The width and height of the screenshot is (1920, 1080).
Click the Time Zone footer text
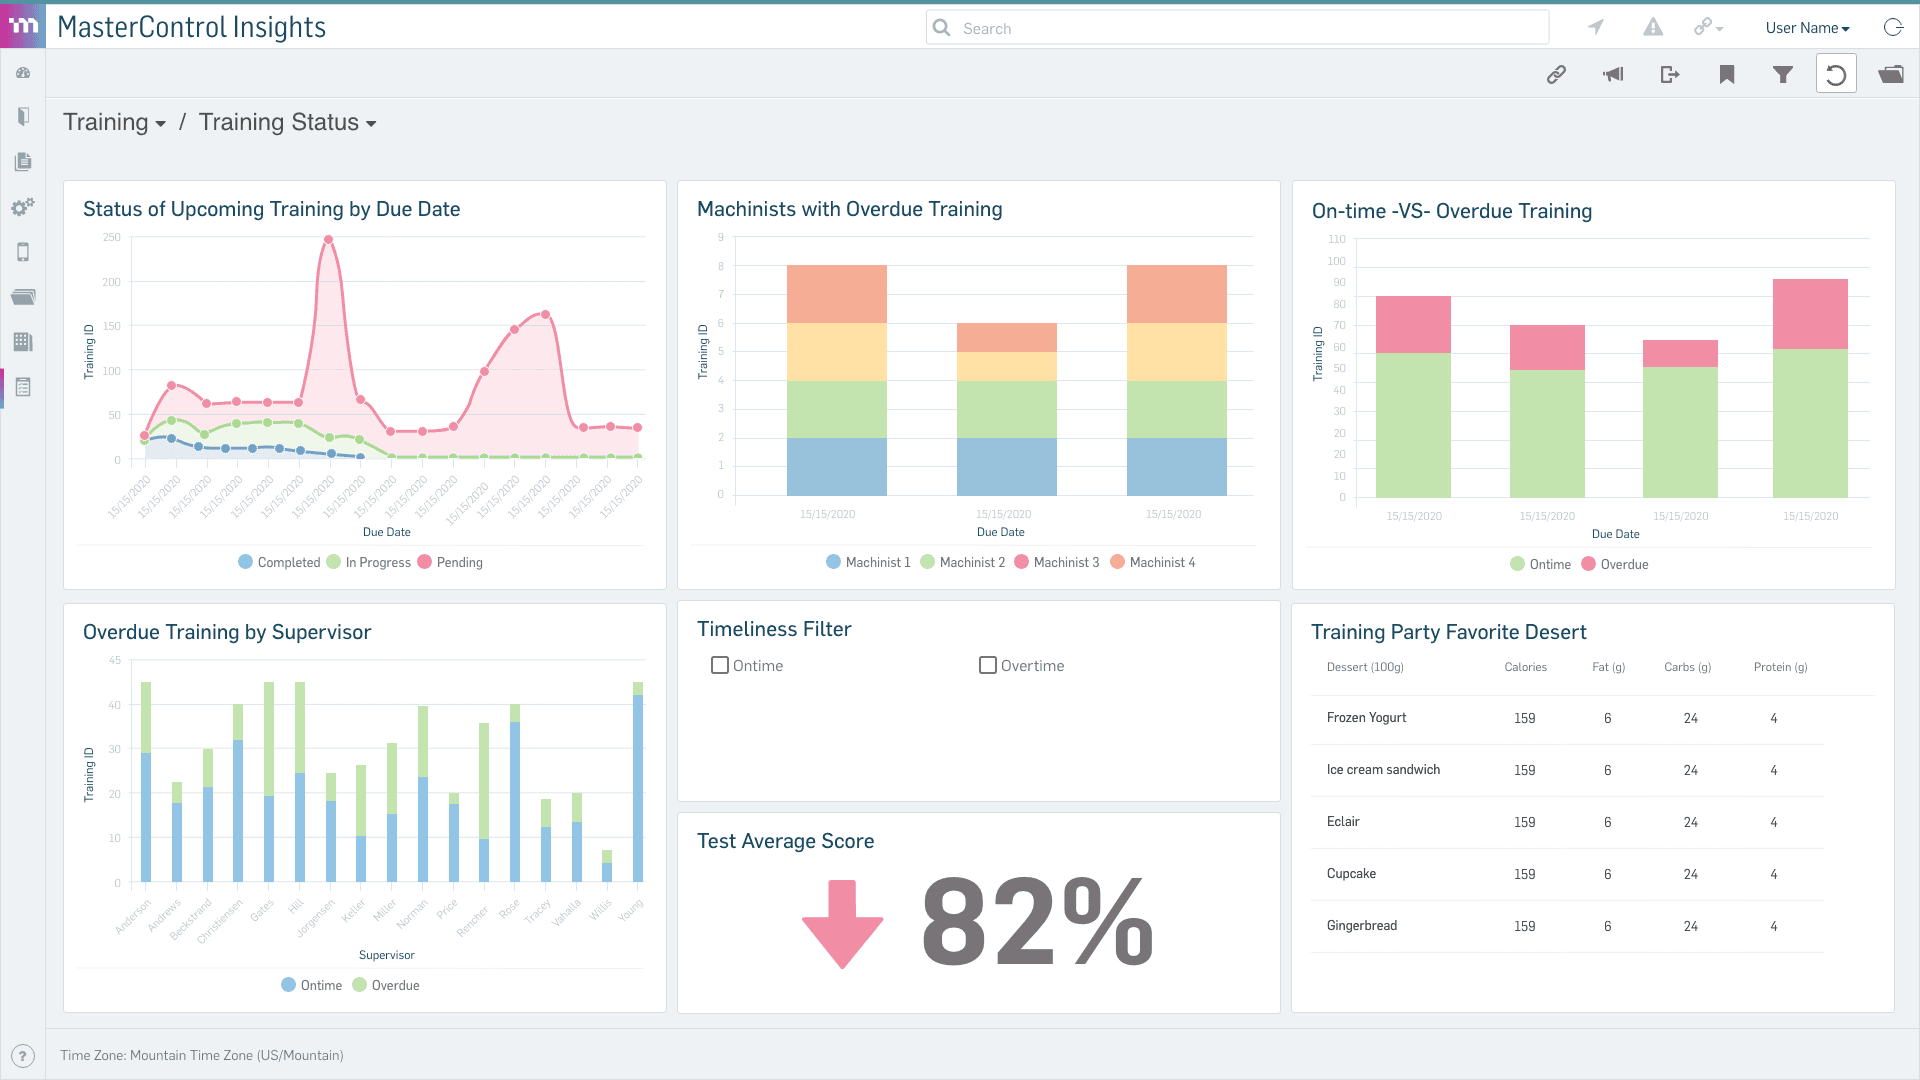pyautogui.click(x=202, y=1055)
